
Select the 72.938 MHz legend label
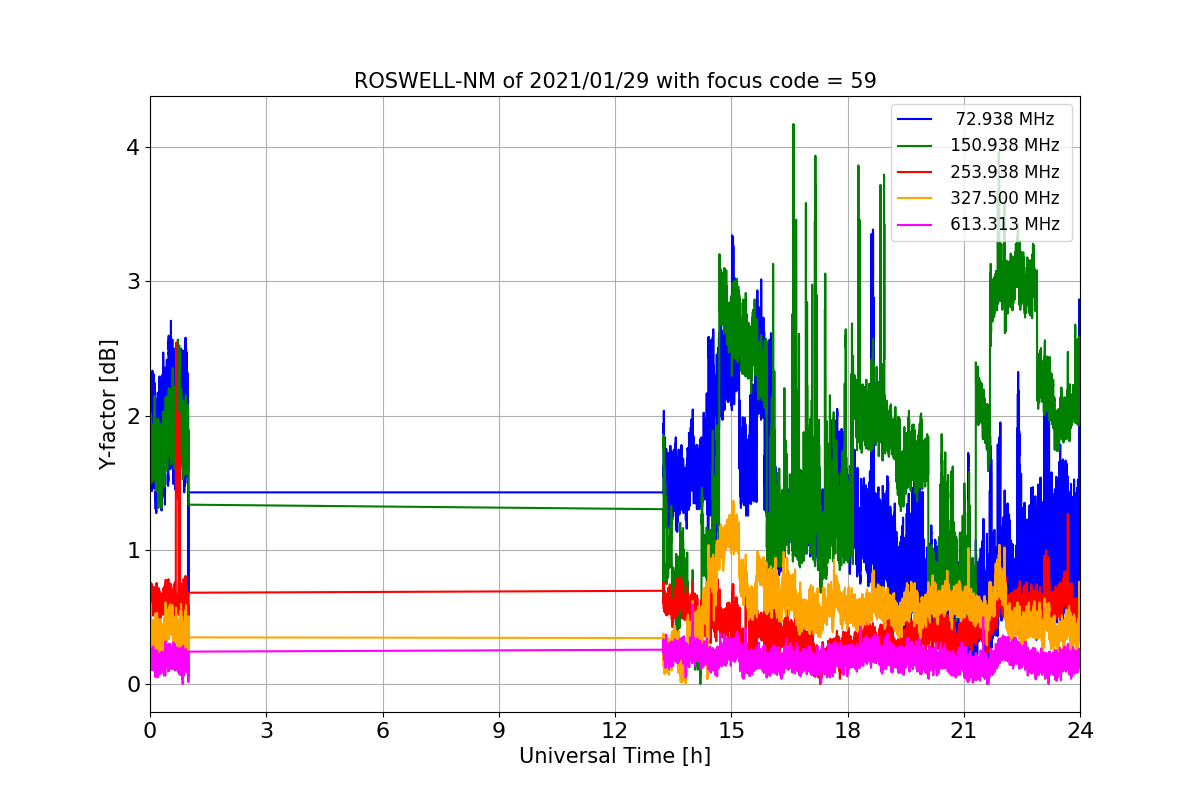coord(1005,119)
